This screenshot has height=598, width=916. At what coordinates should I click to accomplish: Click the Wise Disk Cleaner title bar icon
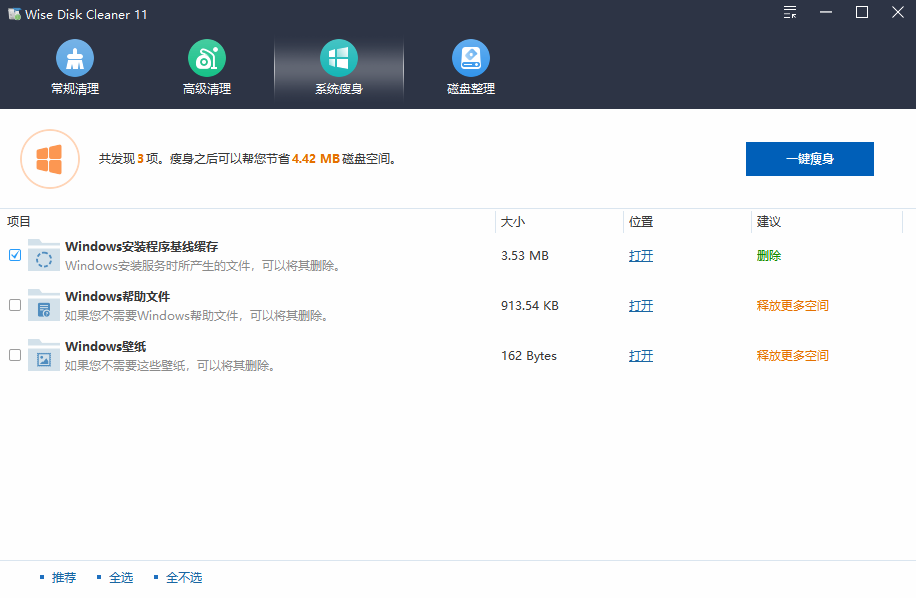click(14, 13)
